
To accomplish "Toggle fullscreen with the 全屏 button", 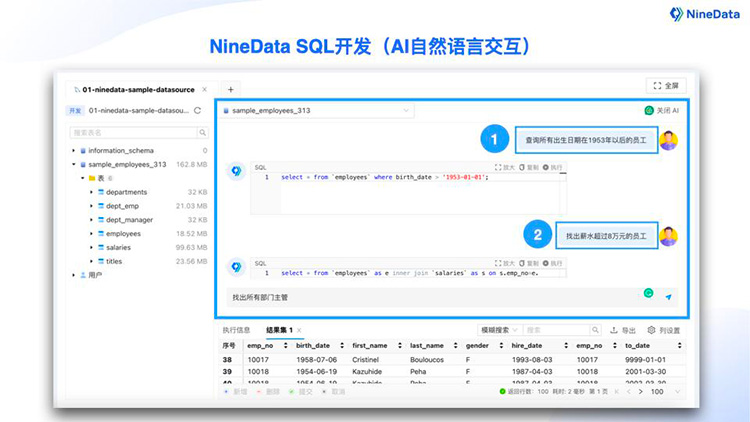I will (666, 86).
